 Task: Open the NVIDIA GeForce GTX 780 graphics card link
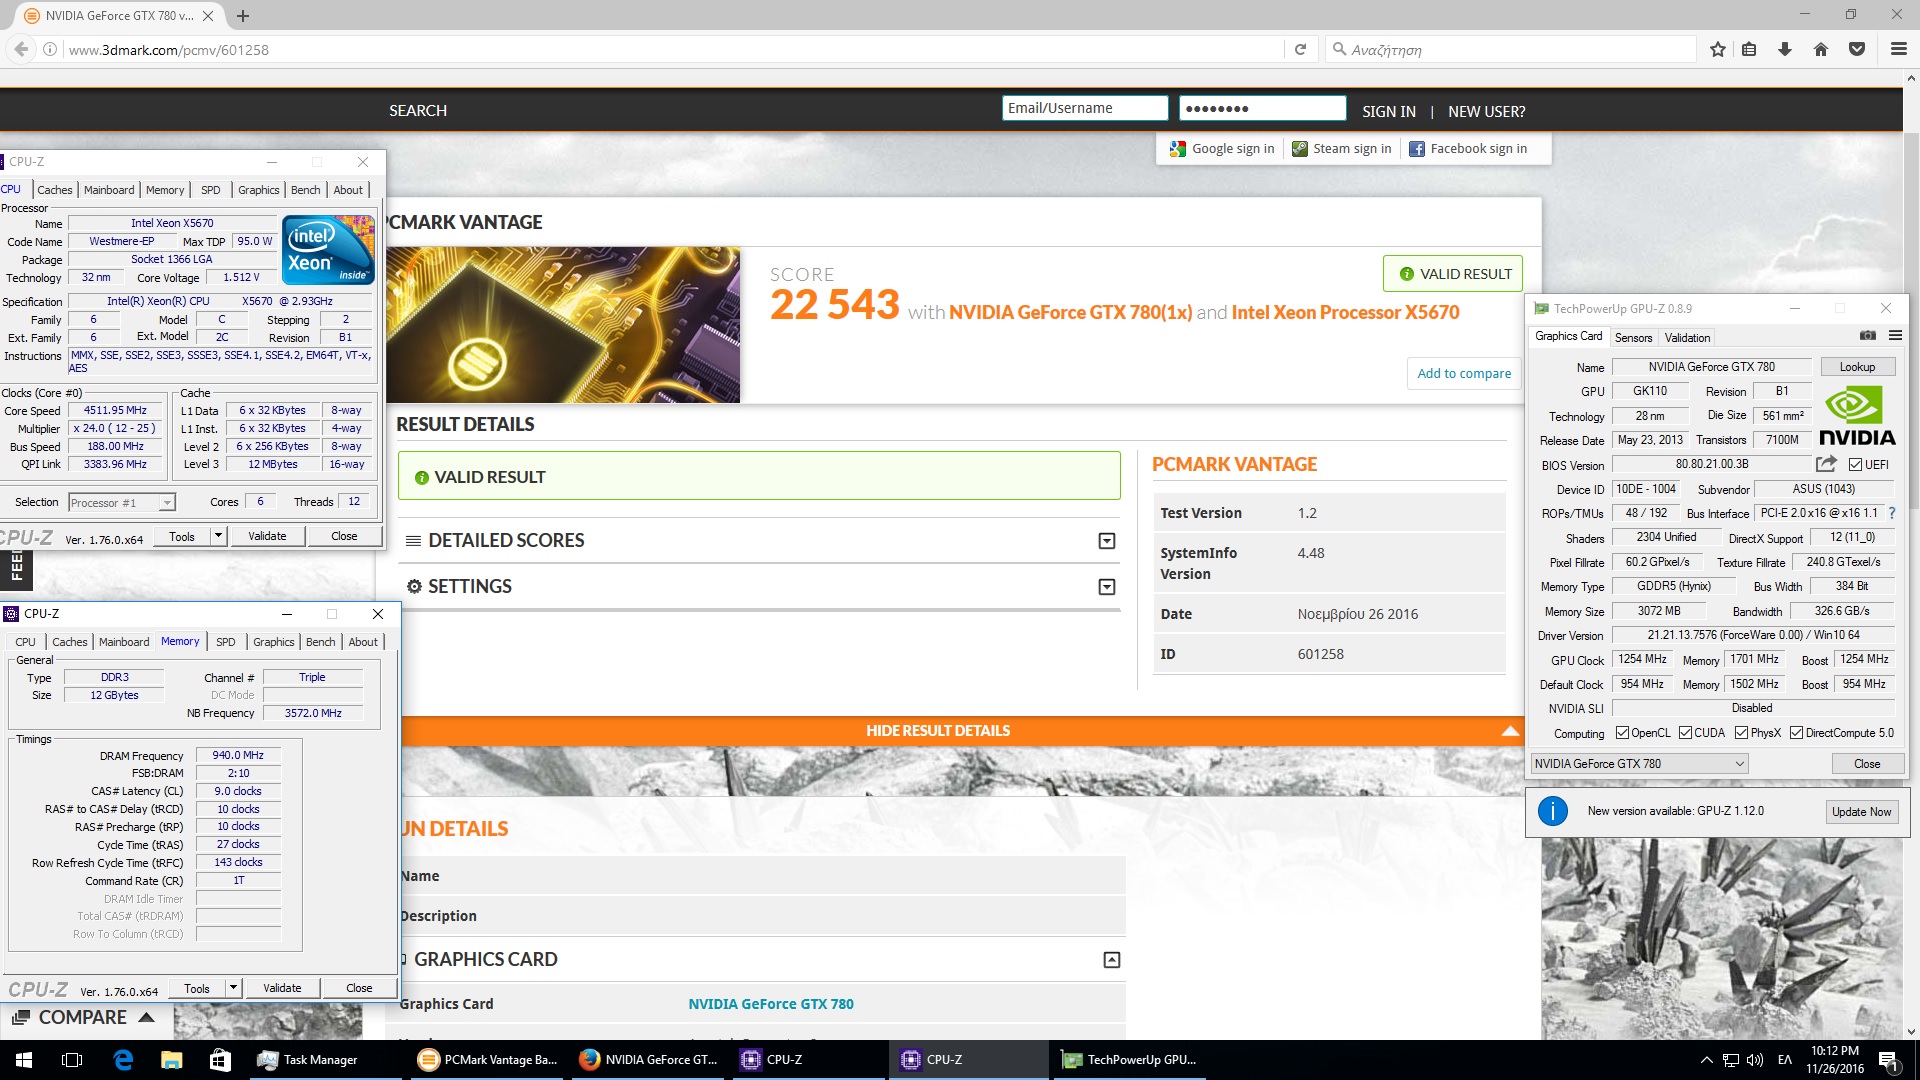coord(770,1004)
